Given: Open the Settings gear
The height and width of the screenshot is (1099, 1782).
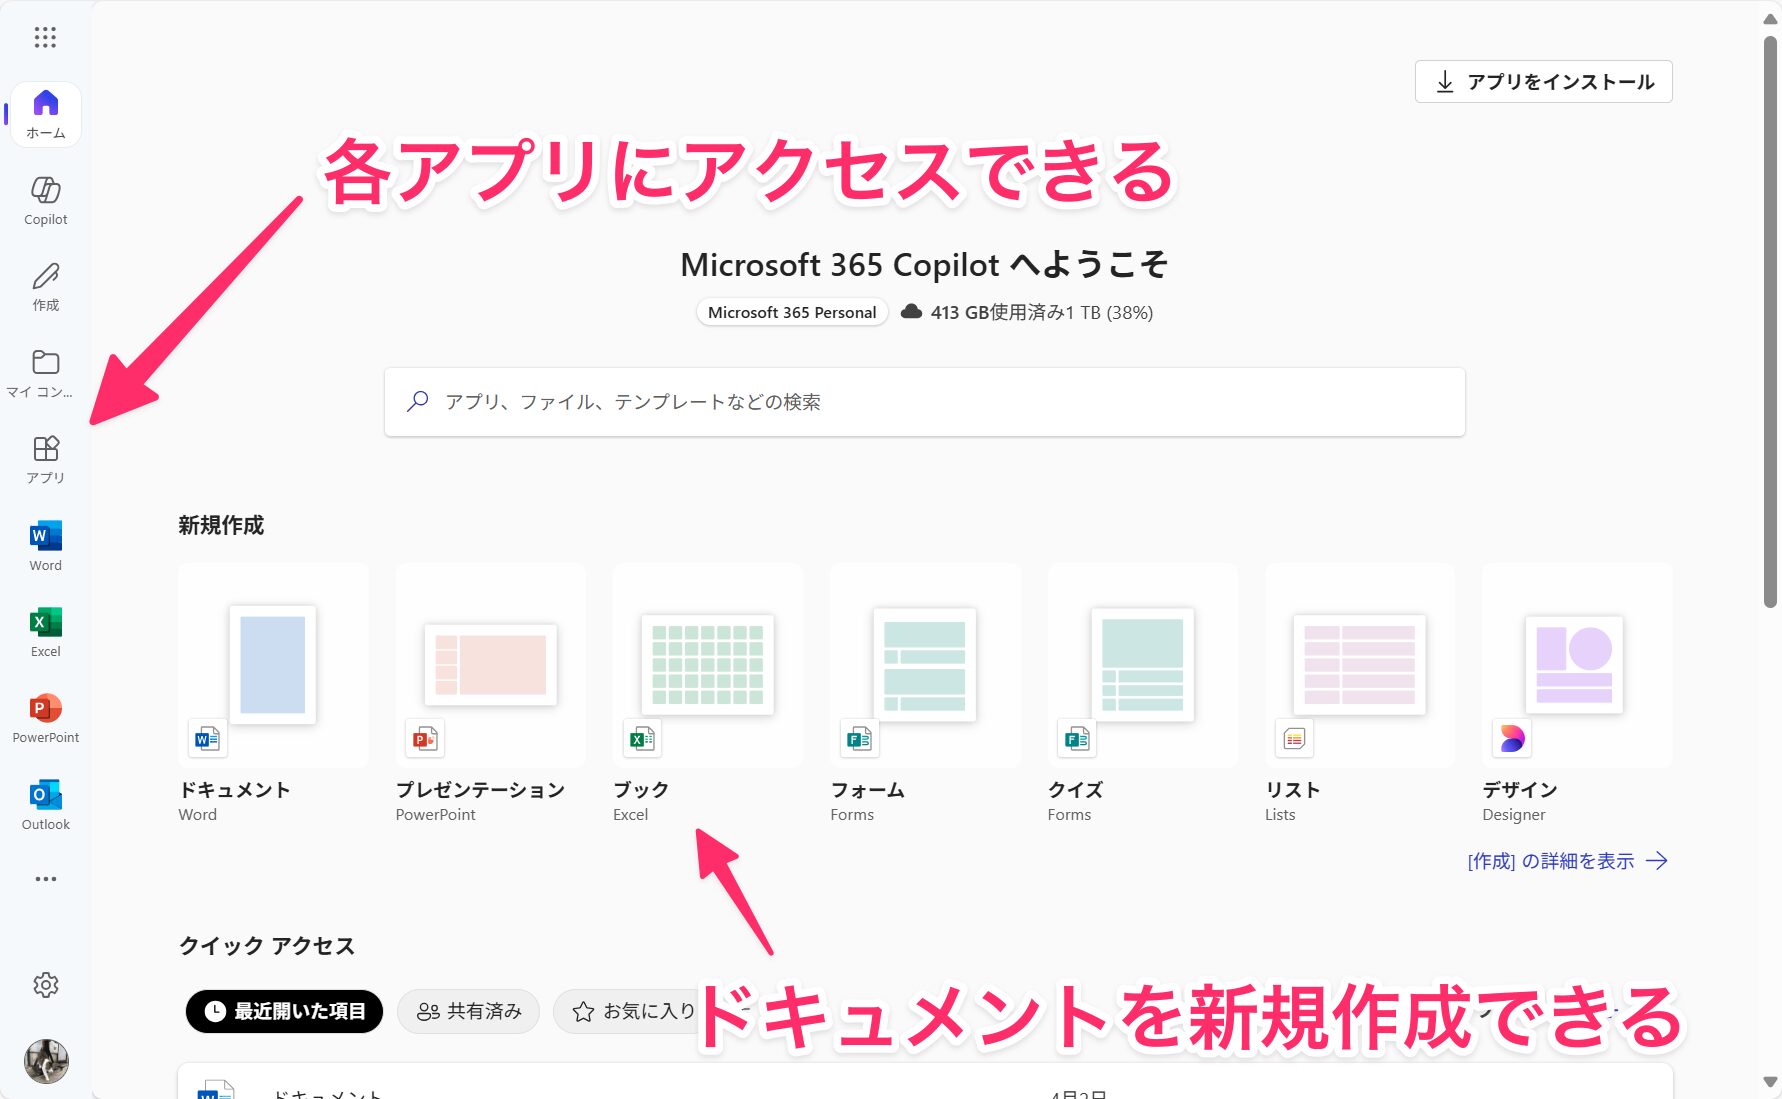Looking at the screenshot, I should [x=46, y=985].
